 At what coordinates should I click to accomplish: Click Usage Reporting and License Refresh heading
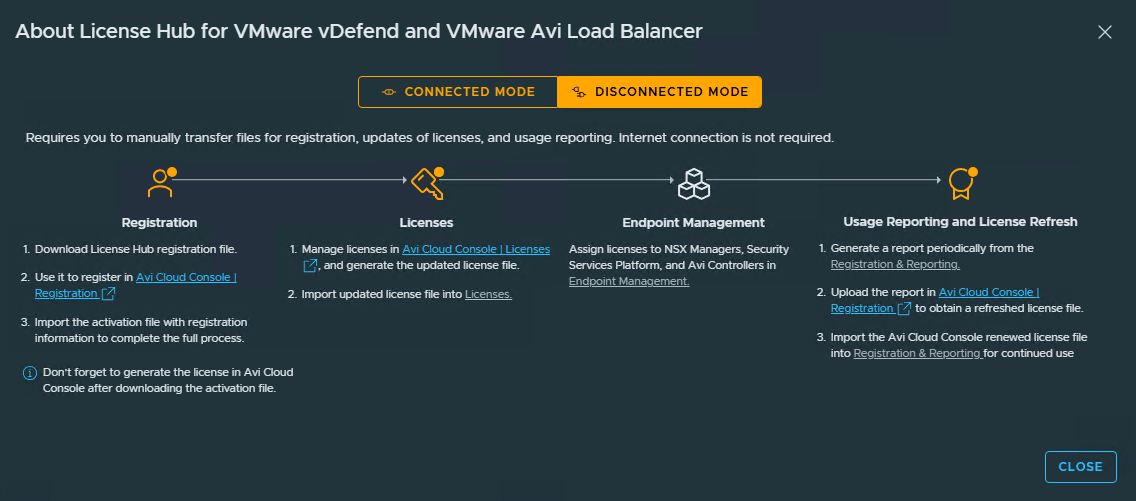[960, 222]
